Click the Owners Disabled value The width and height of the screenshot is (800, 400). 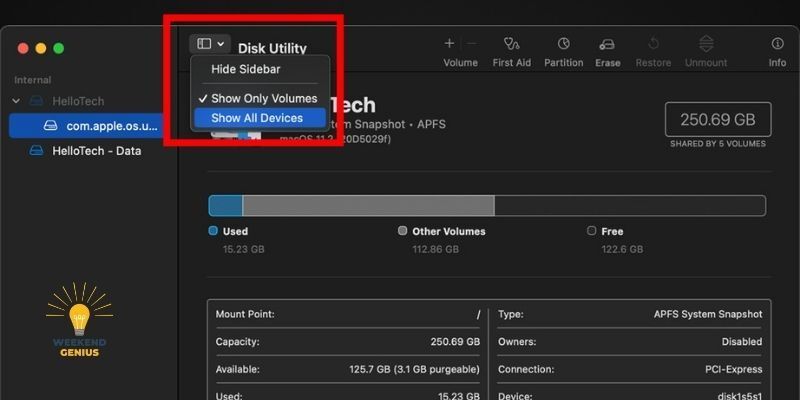pos(742,342)
